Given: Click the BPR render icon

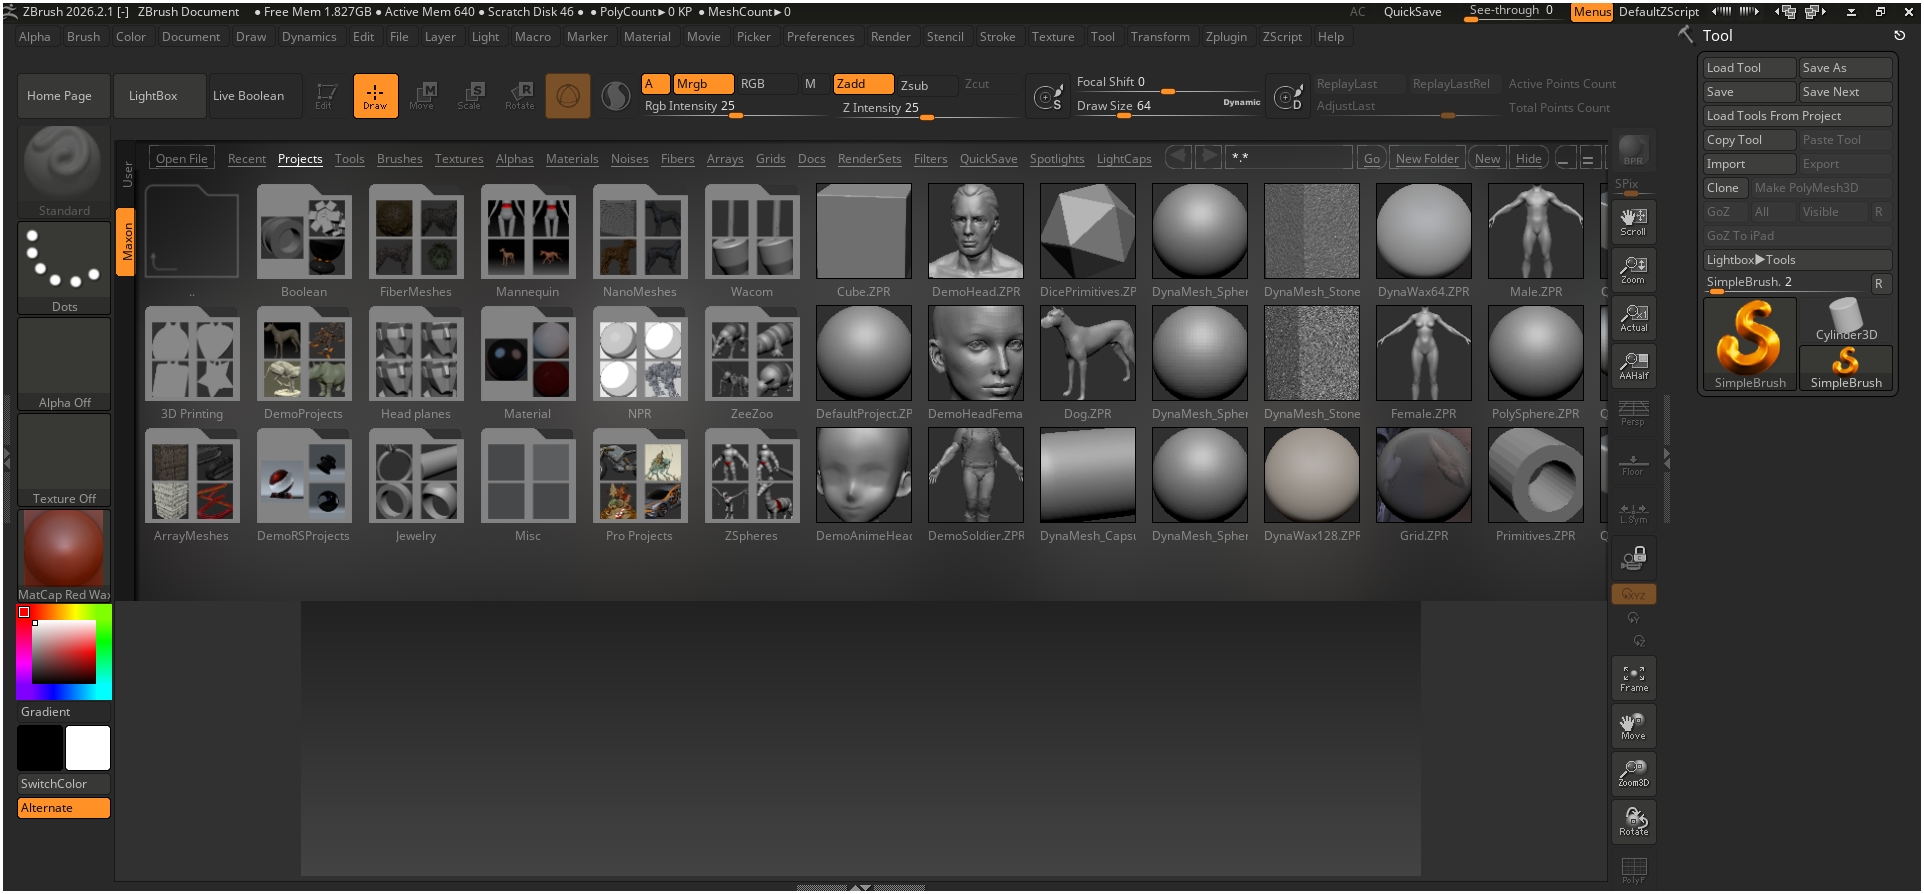Looking at the screenshot, I should coord(1633,151).
